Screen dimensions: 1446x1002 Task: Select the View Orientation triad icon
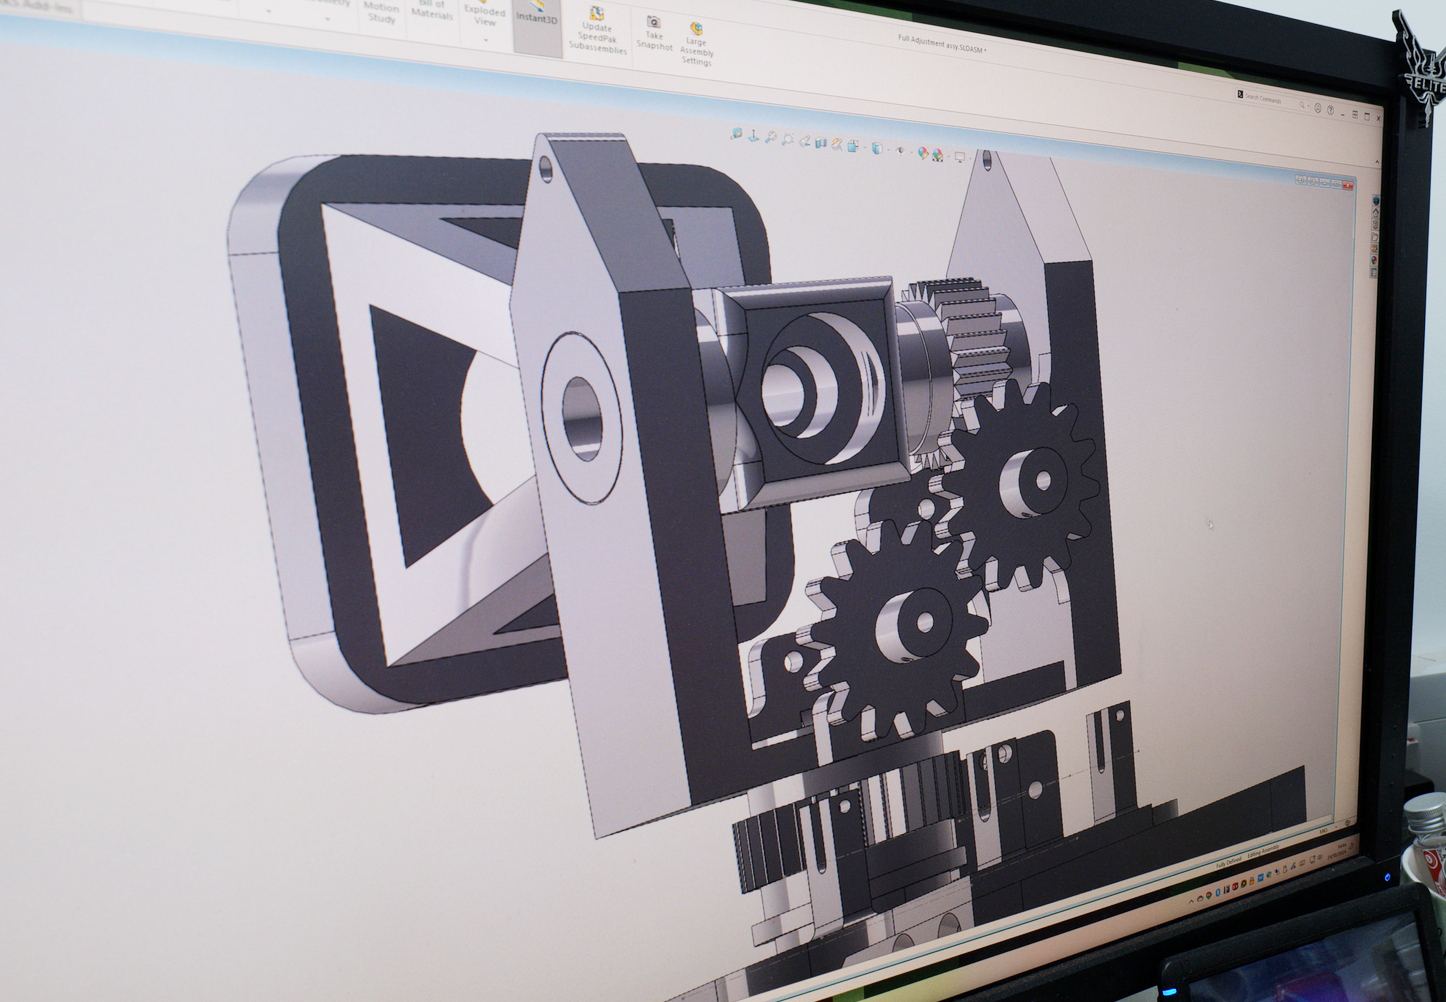pyautogui.click(x=753, y=136)
